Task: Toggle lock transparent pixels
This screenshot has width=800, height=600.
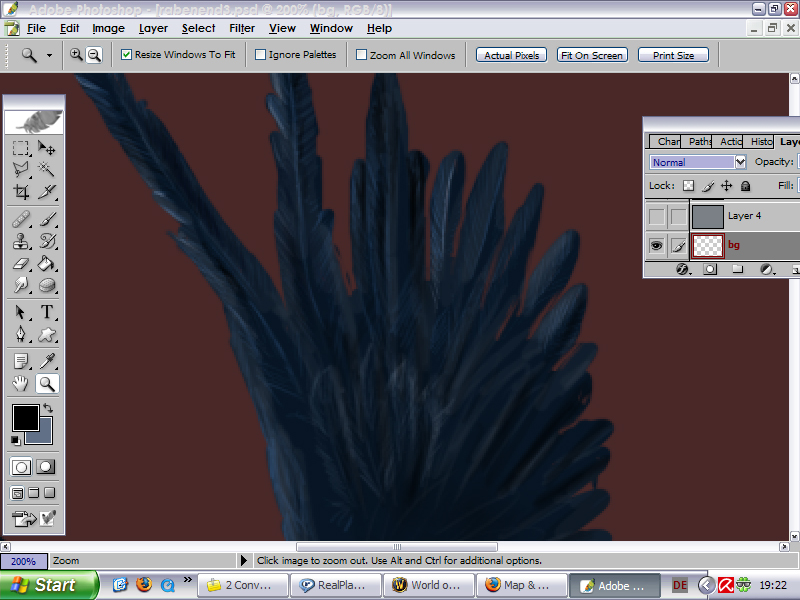Action: tap(688, 186)
